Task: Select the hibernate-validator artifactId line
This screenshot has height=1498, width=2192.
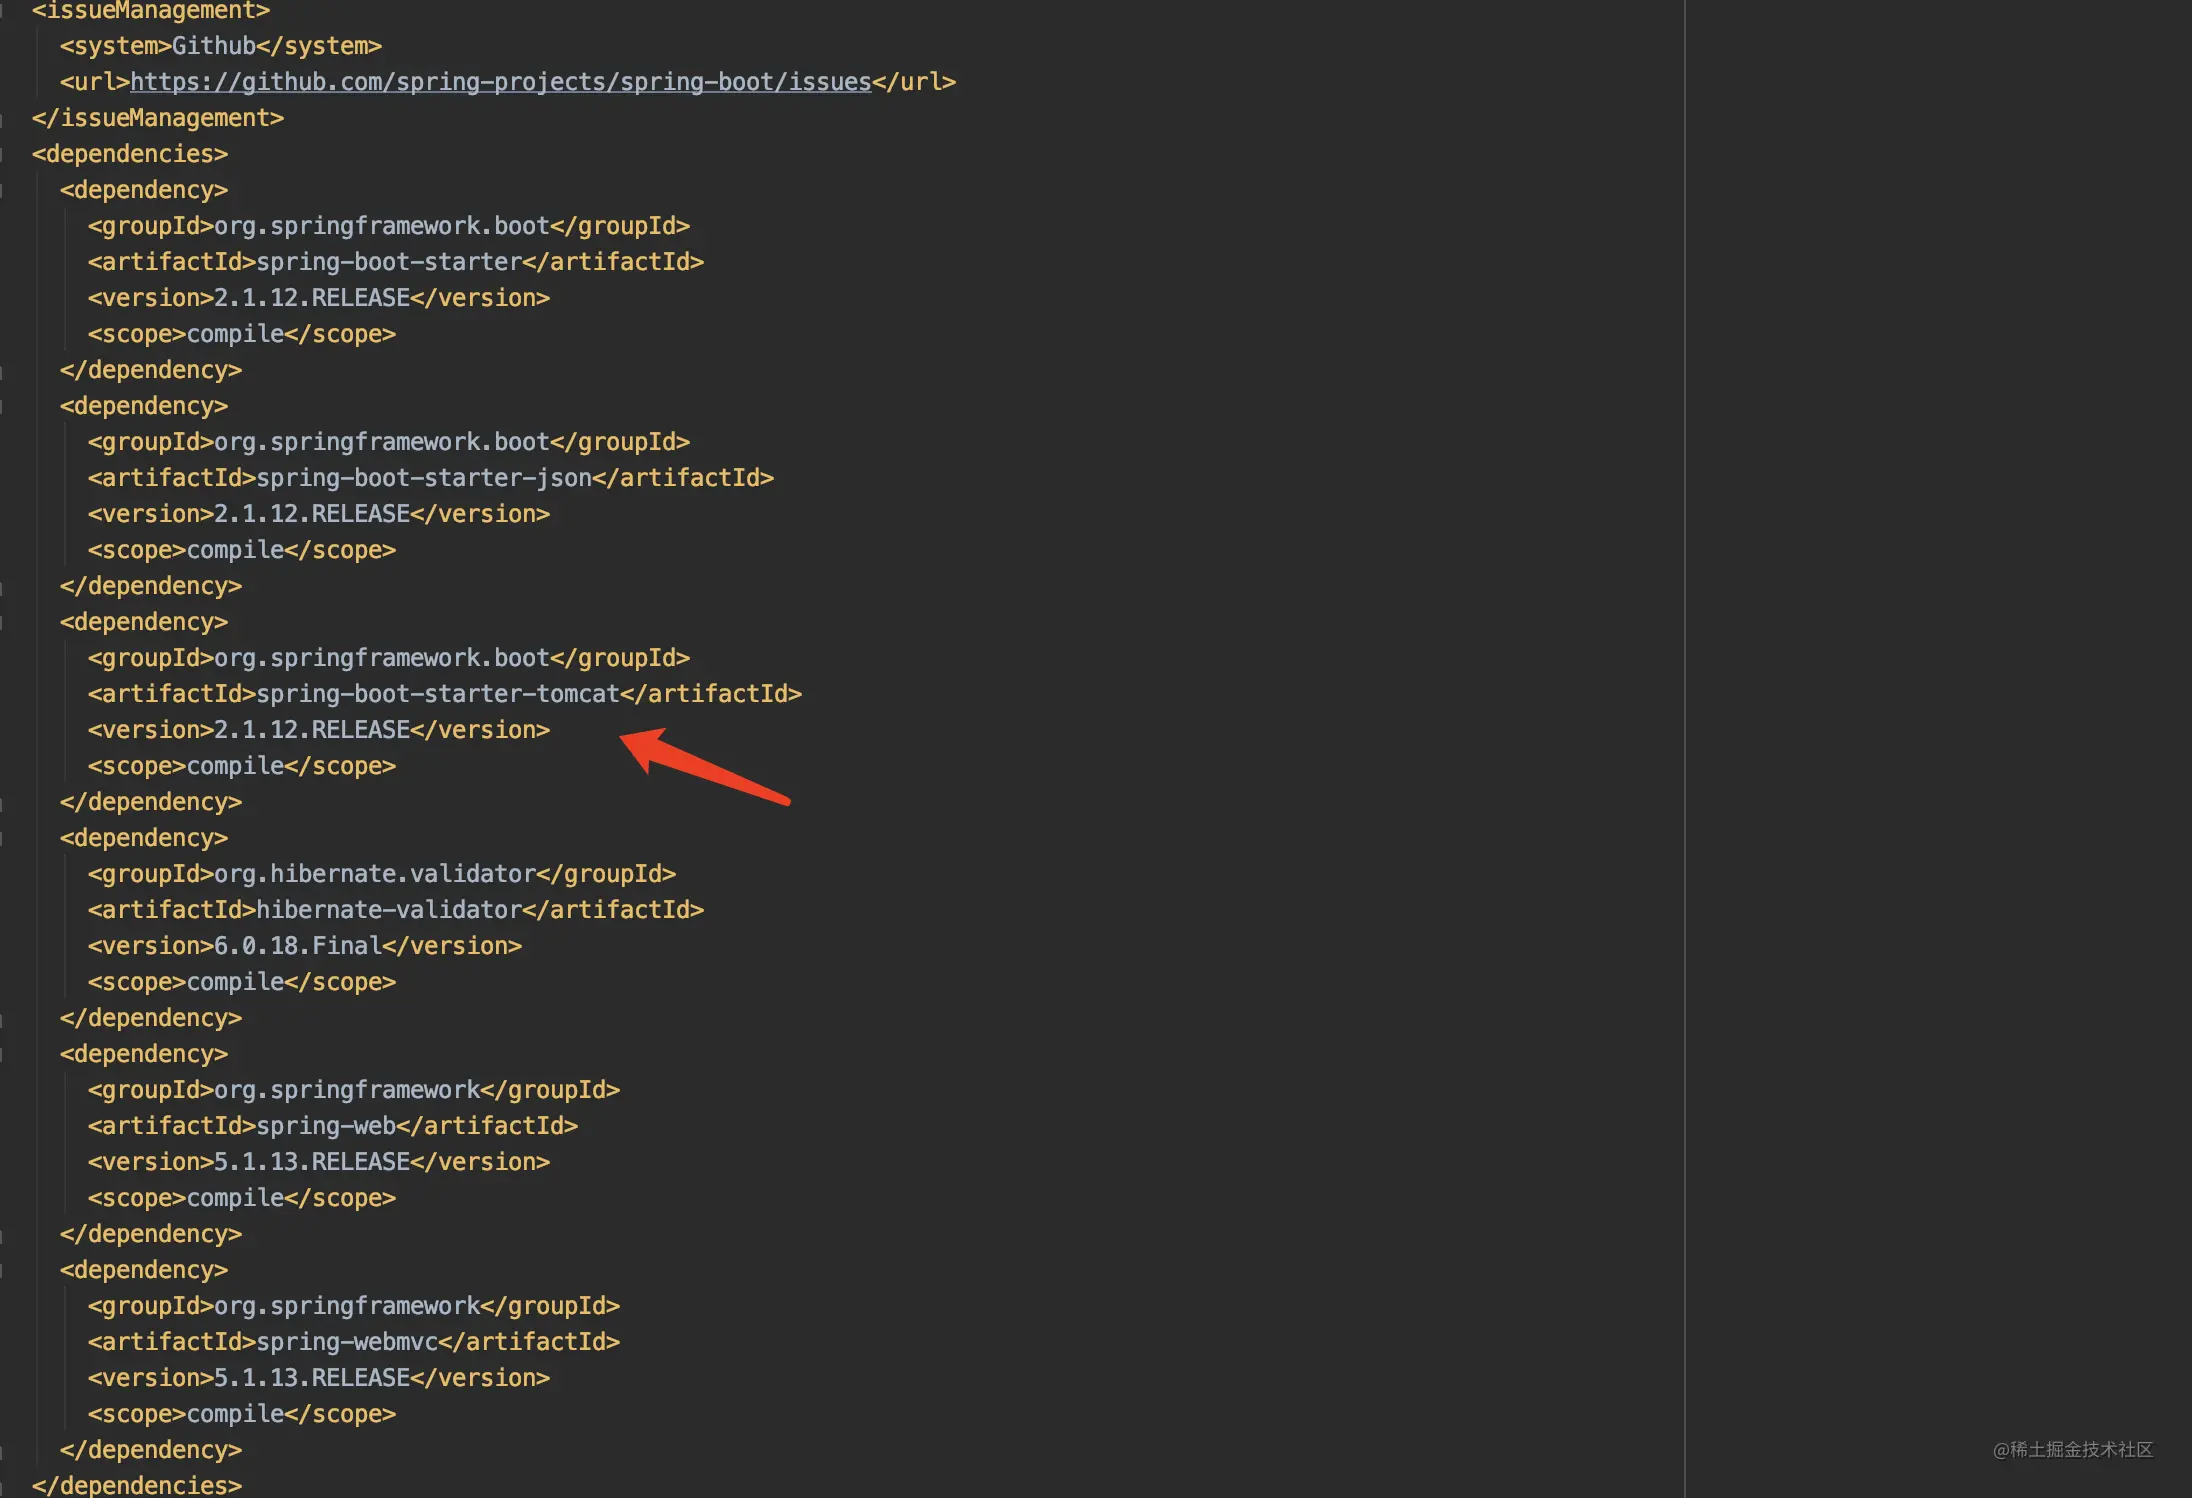Action: [x=396, y=910]
